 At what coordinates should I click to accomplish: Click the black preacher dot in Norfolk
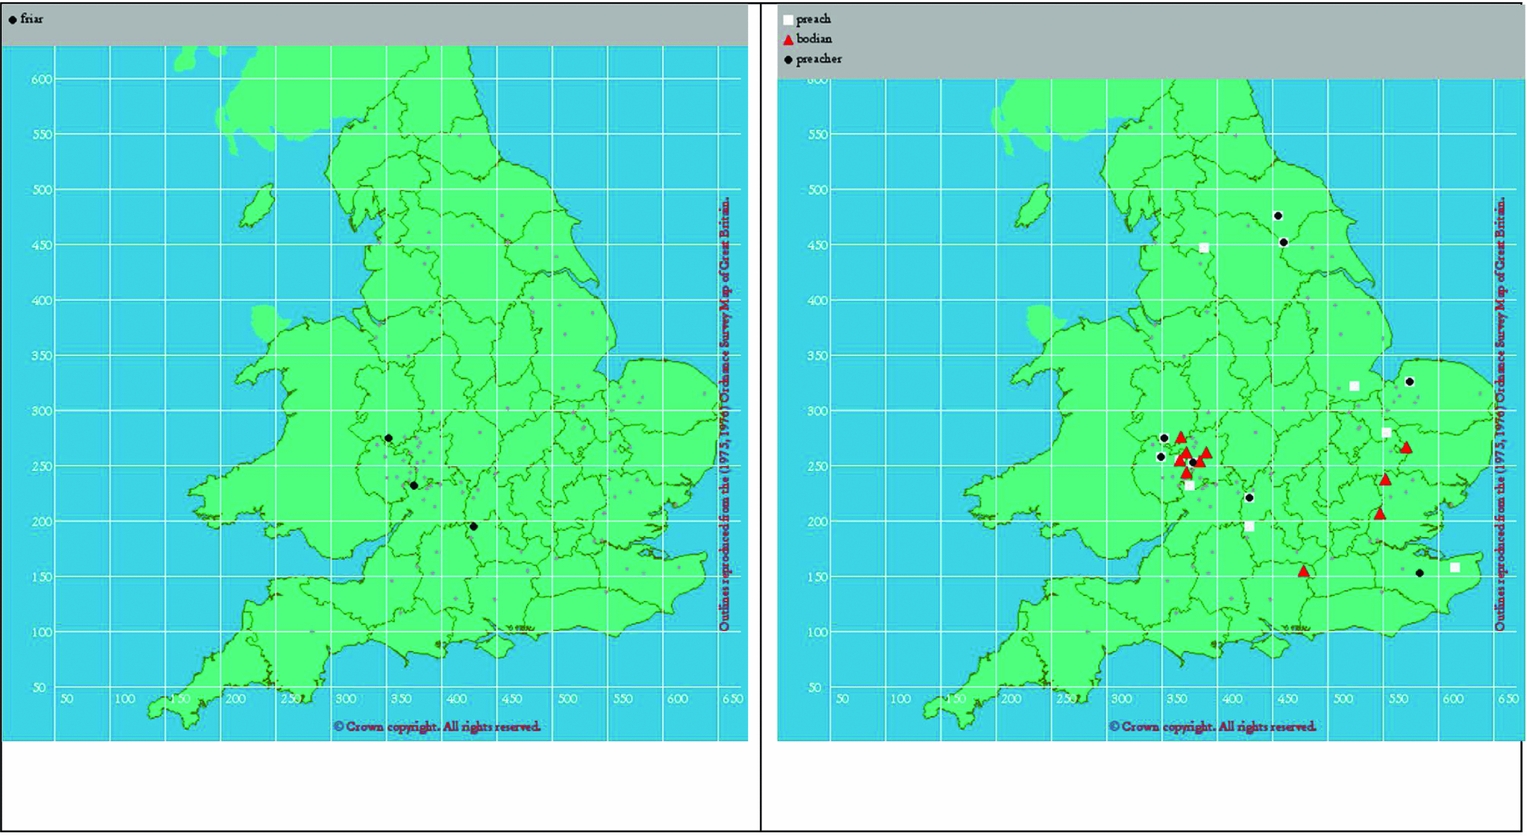(x=1409, y=382)
